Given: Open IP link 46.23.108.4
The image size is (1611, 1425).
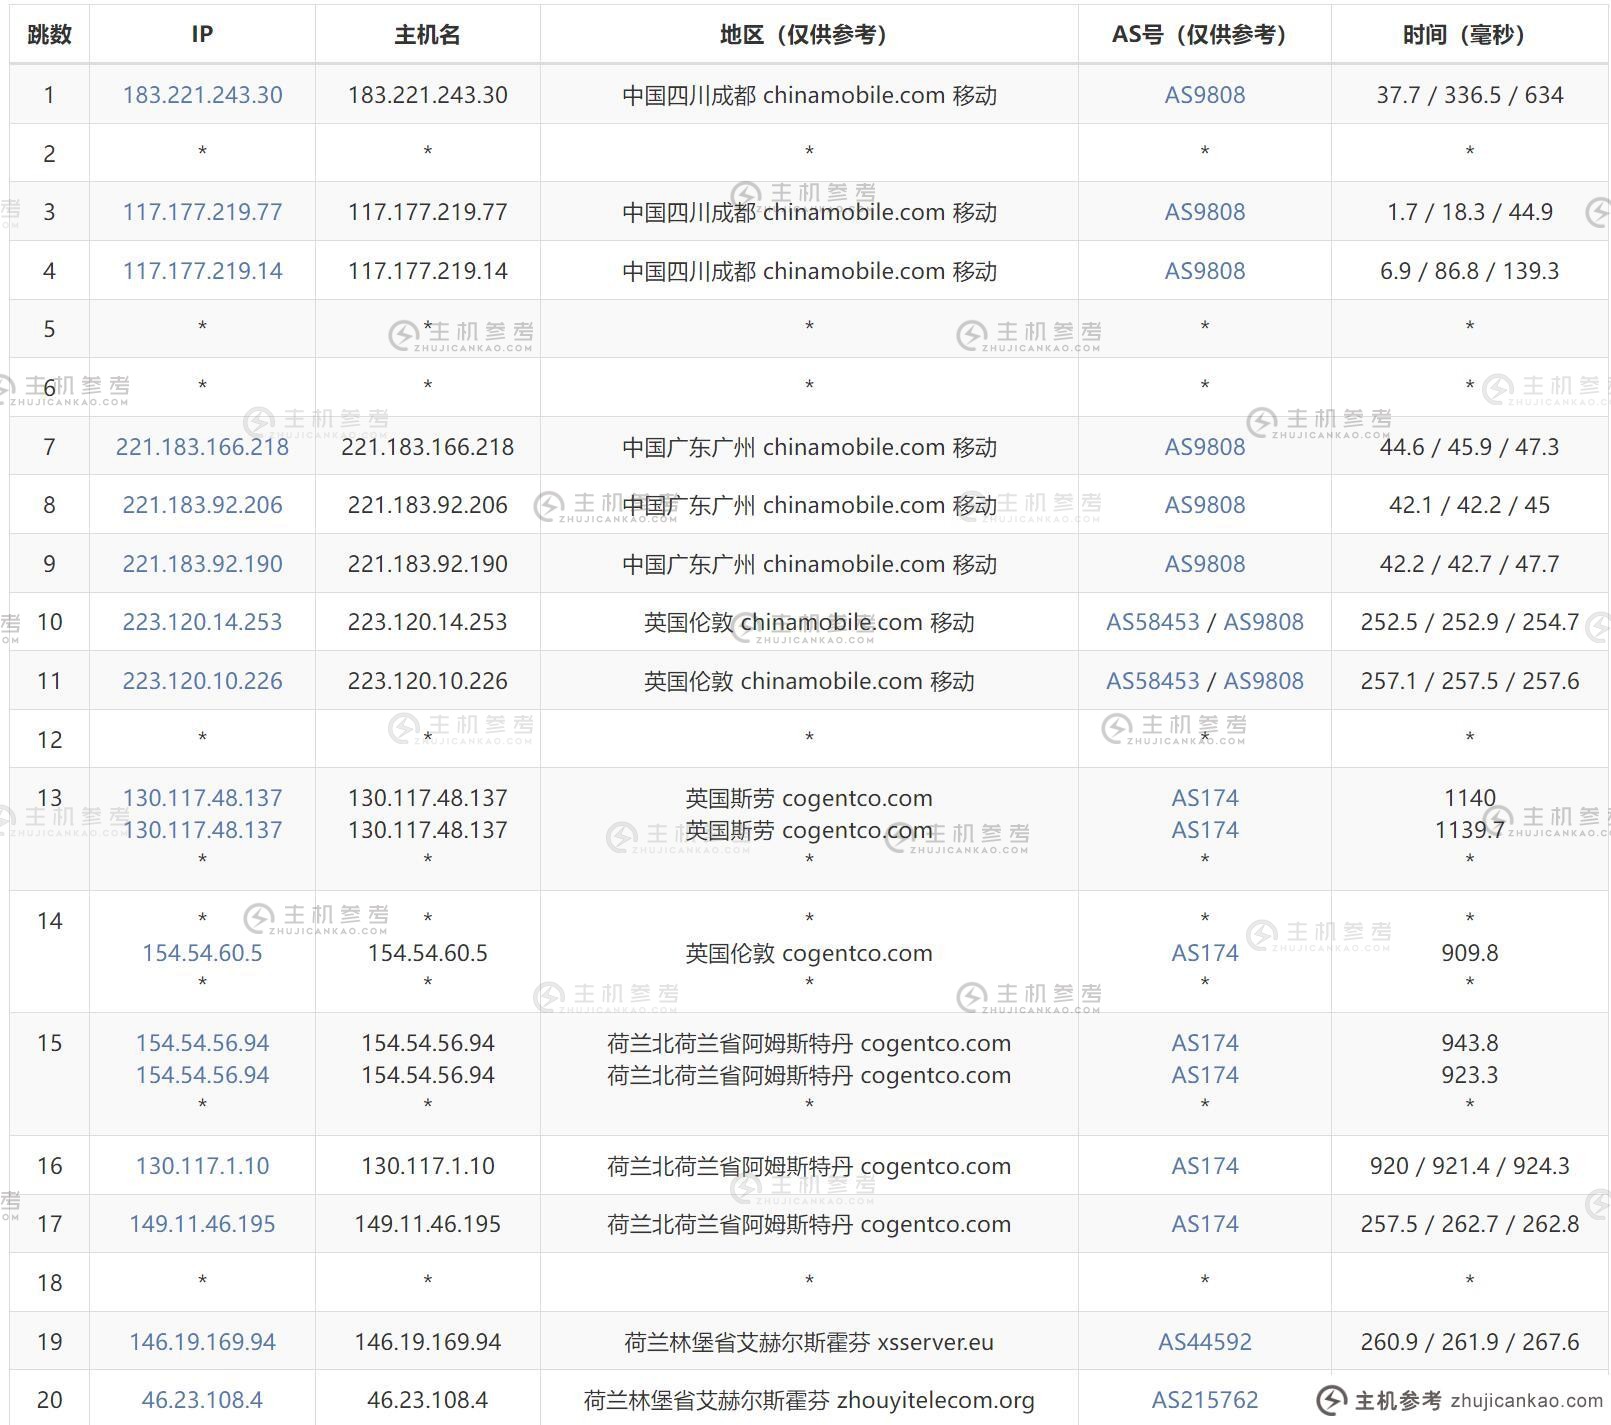Looking at the screenshot, I should 202,1400.
